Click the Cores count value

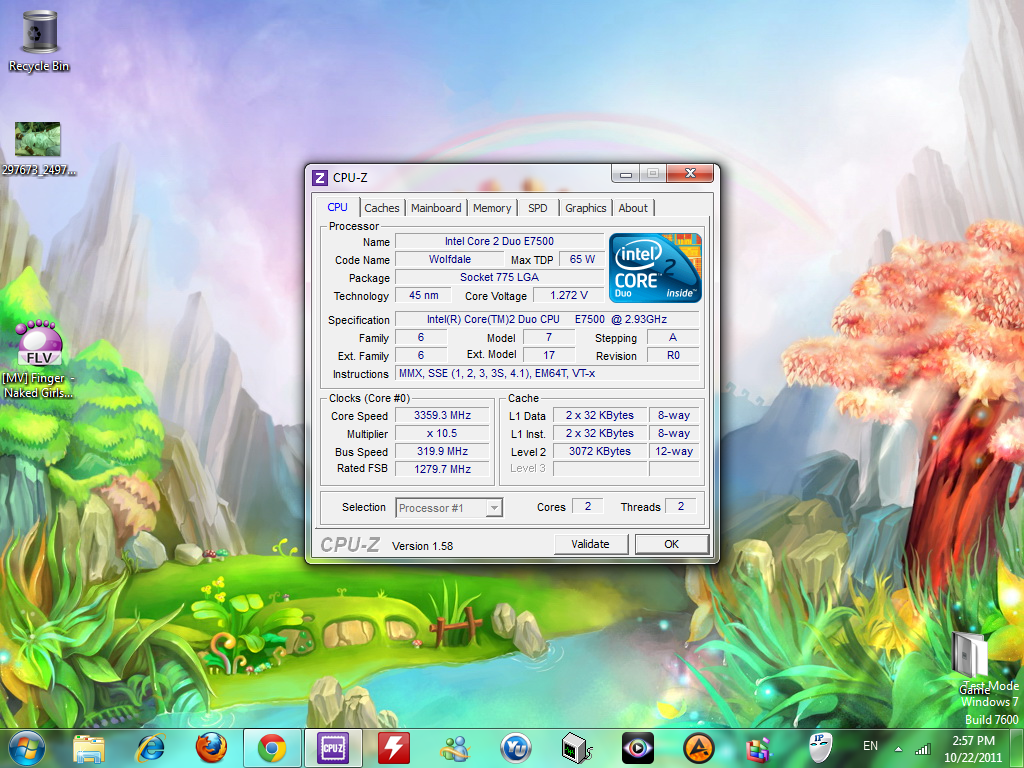588,506
